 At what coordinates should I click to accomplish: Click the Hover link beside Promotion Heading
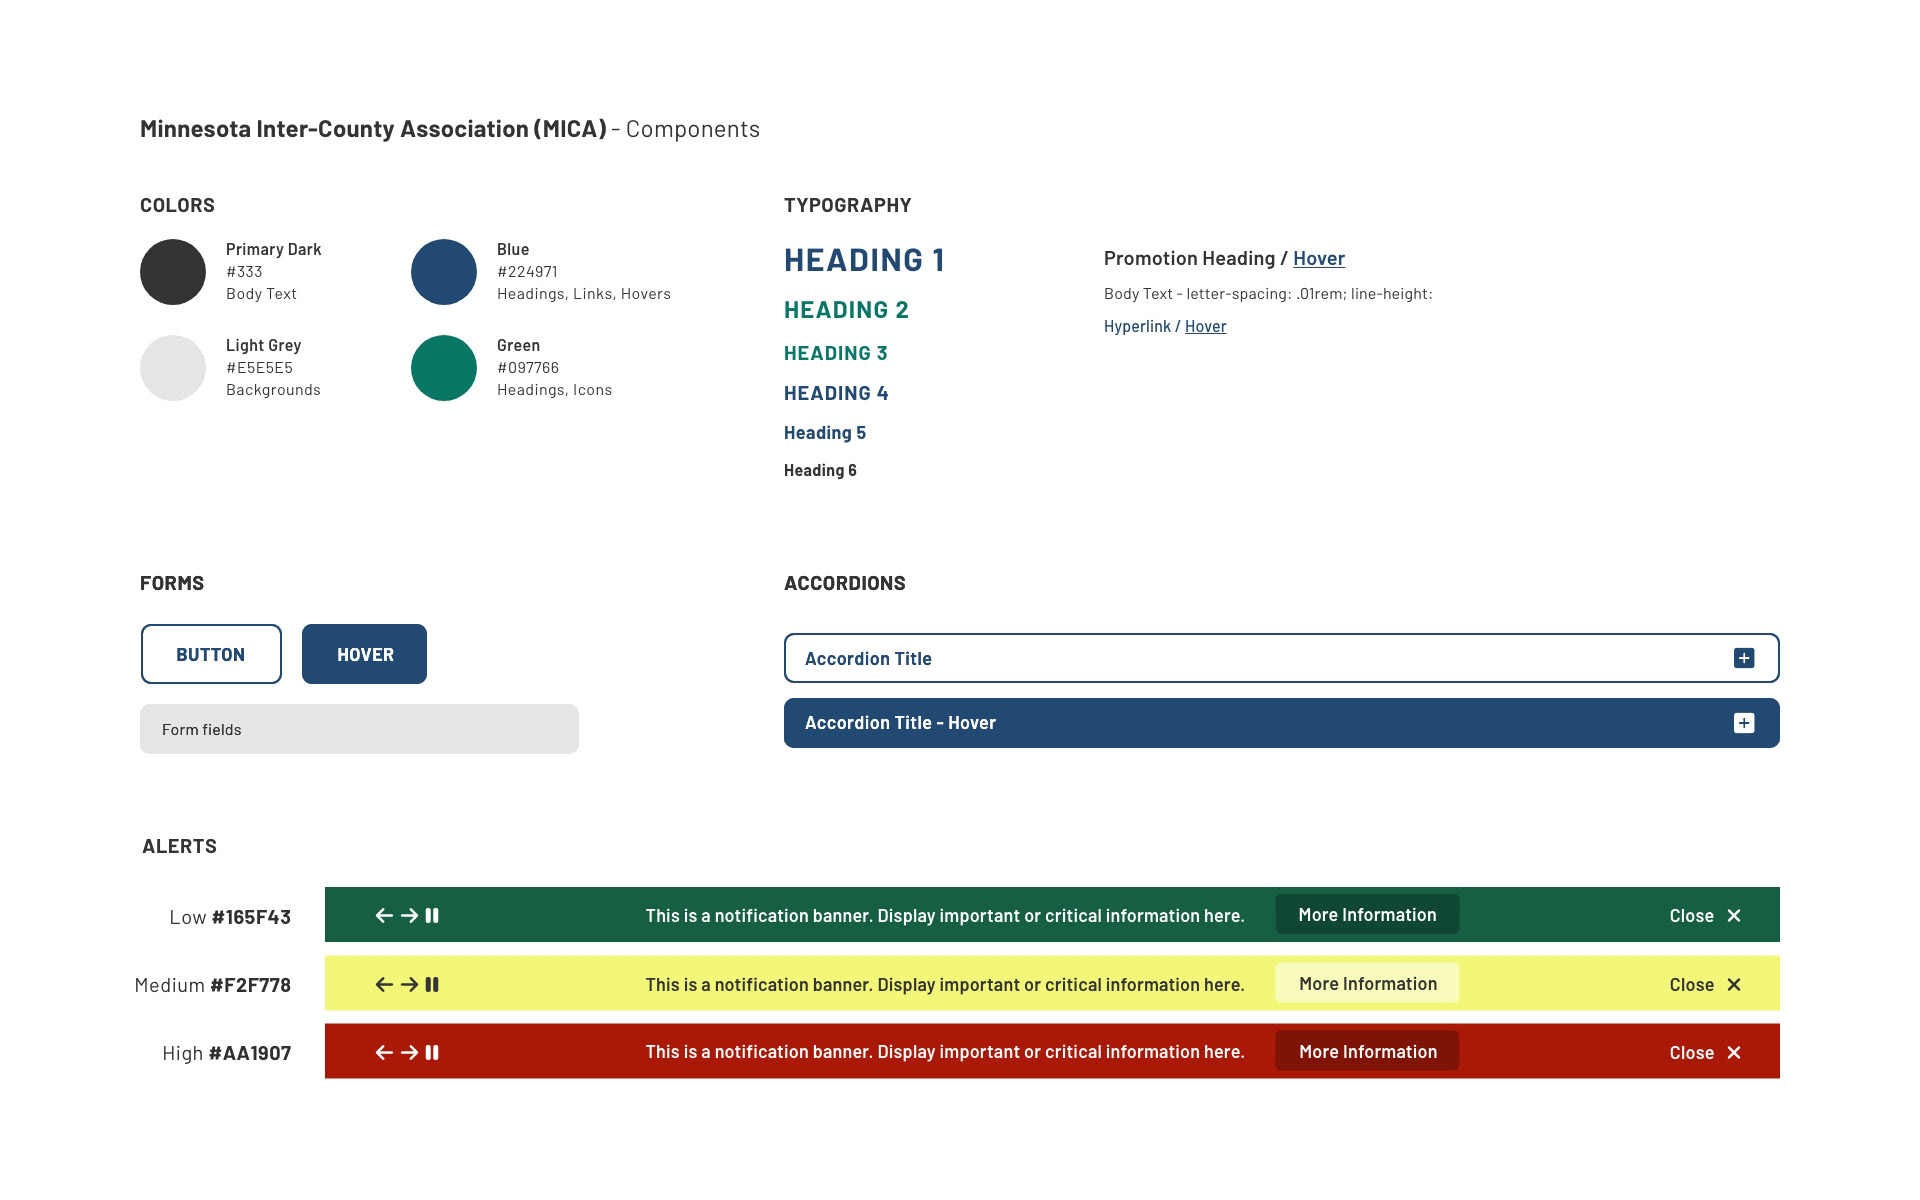click(1318, 259)
